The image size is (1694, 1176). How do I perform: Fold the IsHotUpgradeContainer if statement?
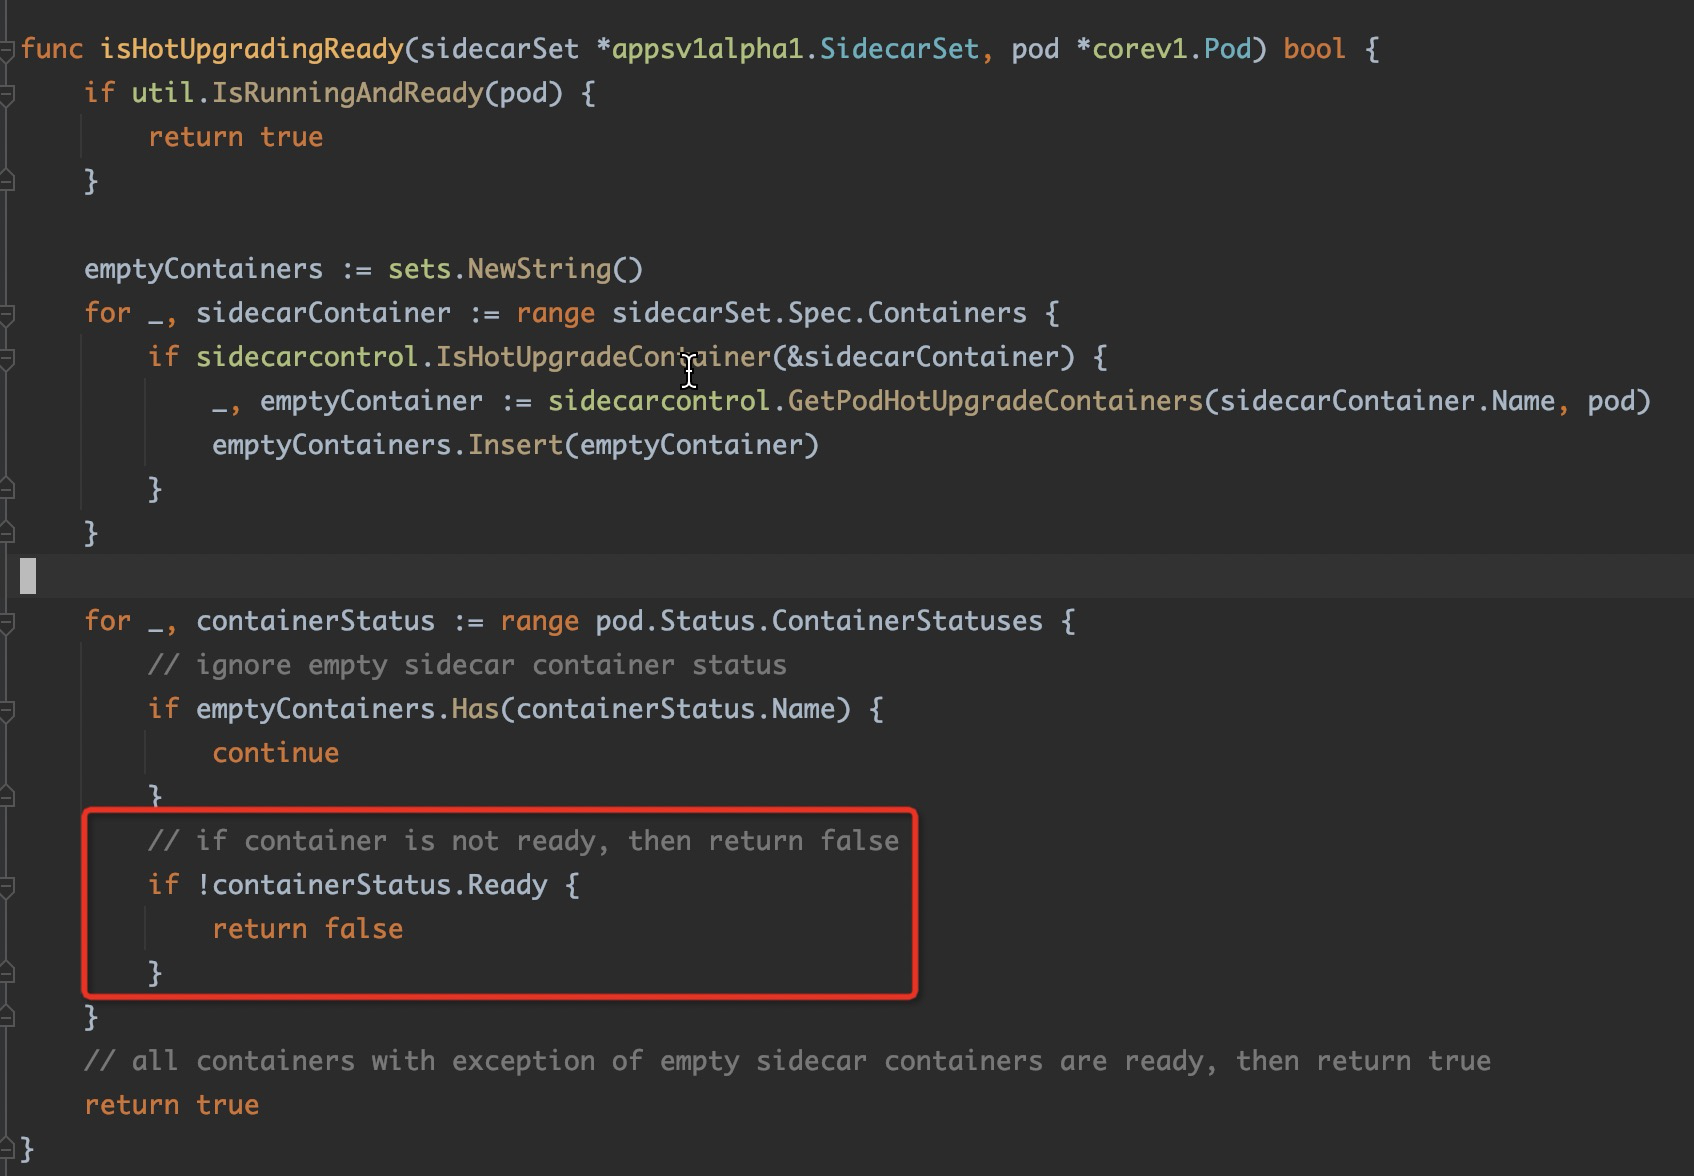pos(8,356)
